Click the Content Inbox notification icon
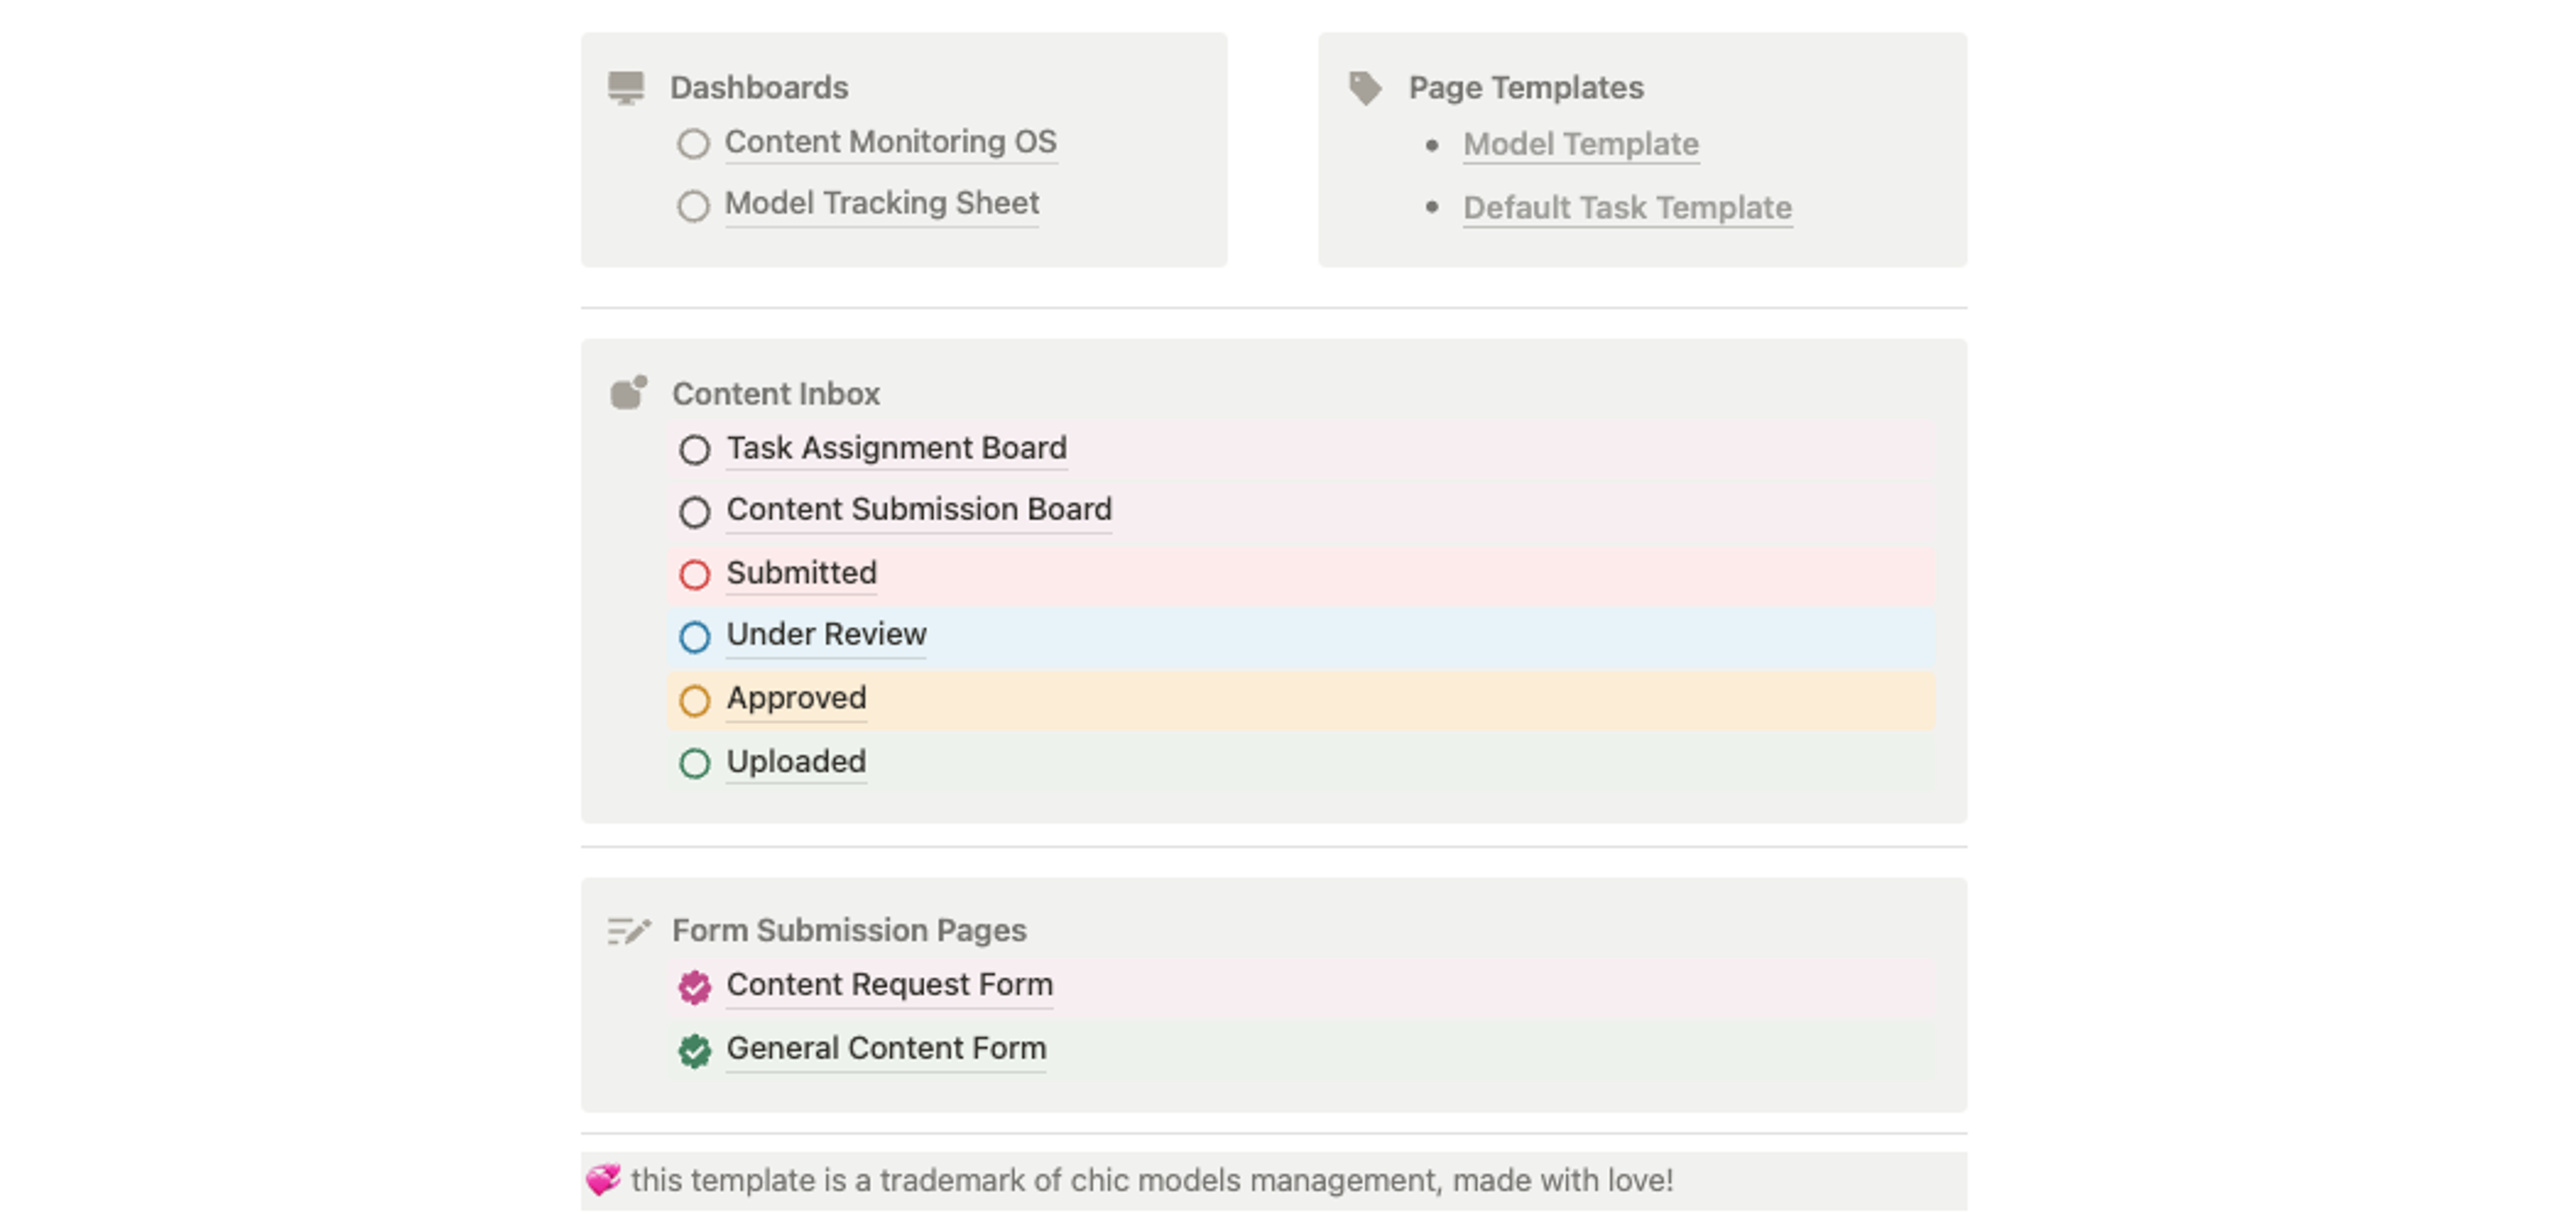Screen dimensions: 2560x1215 click(x=629, y=393)
